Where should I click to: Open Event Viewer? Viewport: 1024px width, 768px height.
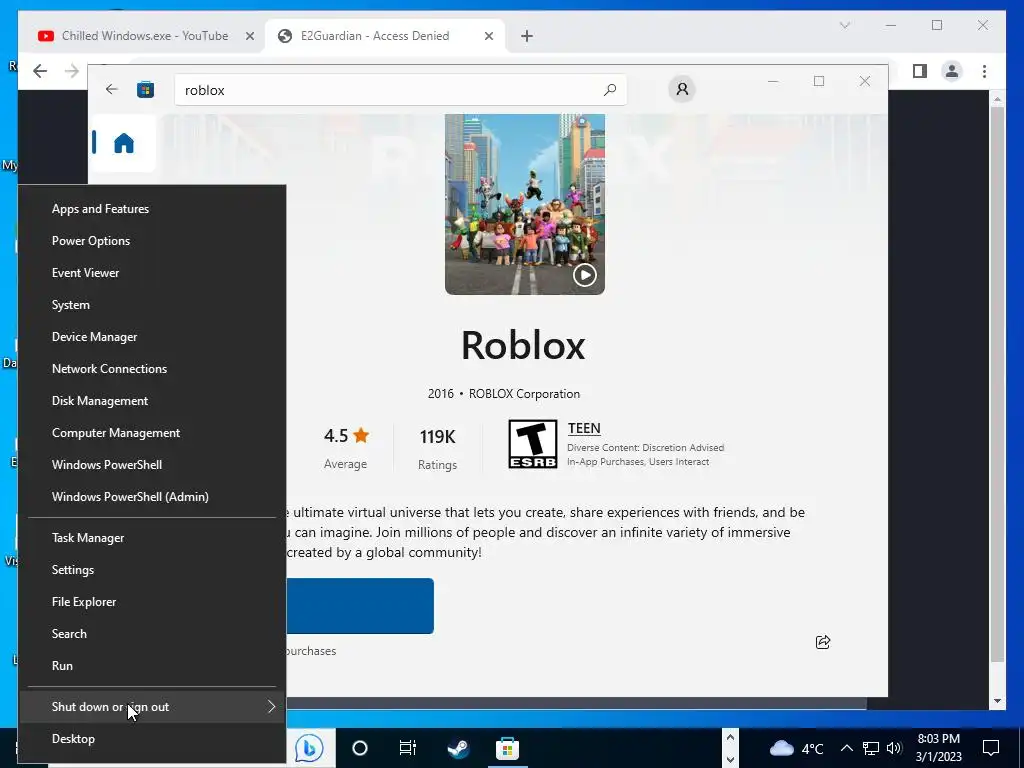152,273
